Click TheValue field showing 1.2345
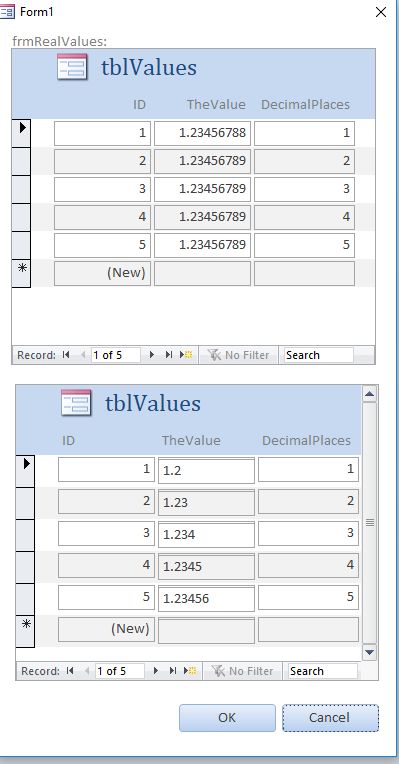Viewport: 399px width, 764px height. [x=206, y=567]
